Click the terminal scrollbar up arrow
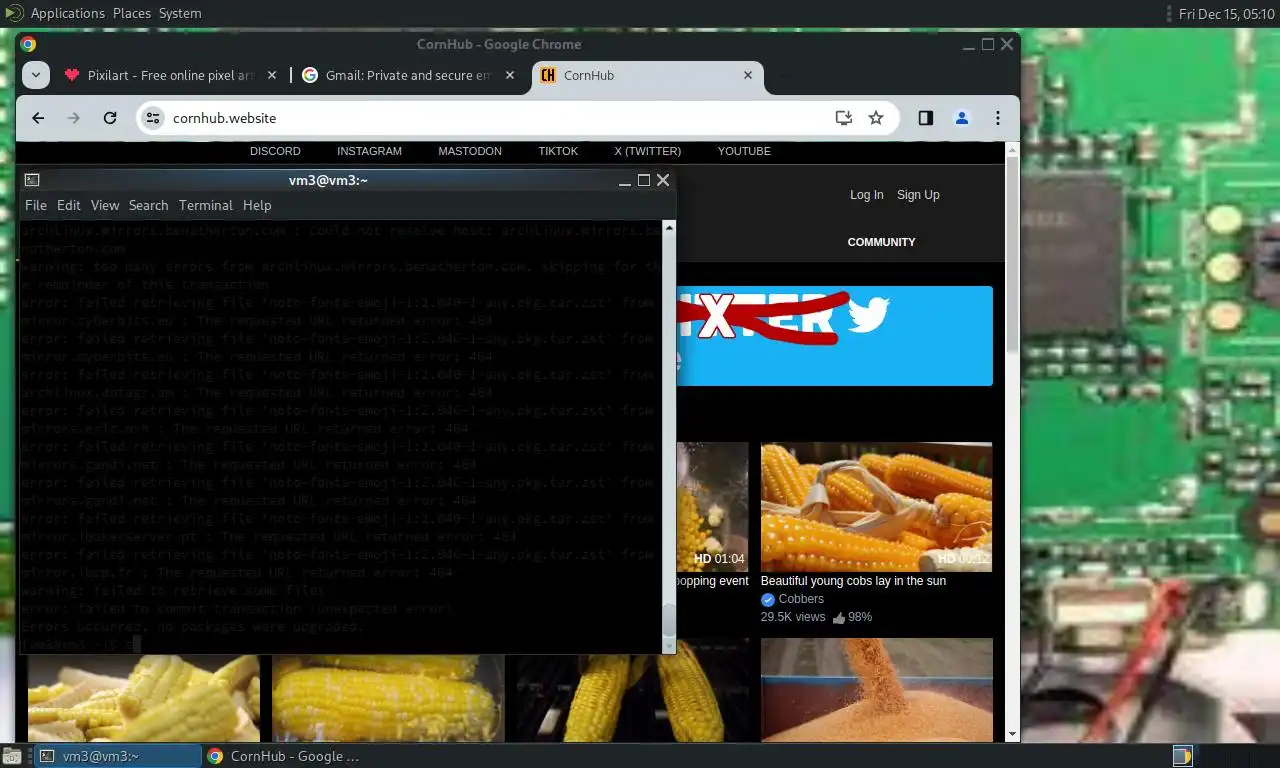This screenshot has width=1280, height=768. pyautogui.click(x=669, y=227)
